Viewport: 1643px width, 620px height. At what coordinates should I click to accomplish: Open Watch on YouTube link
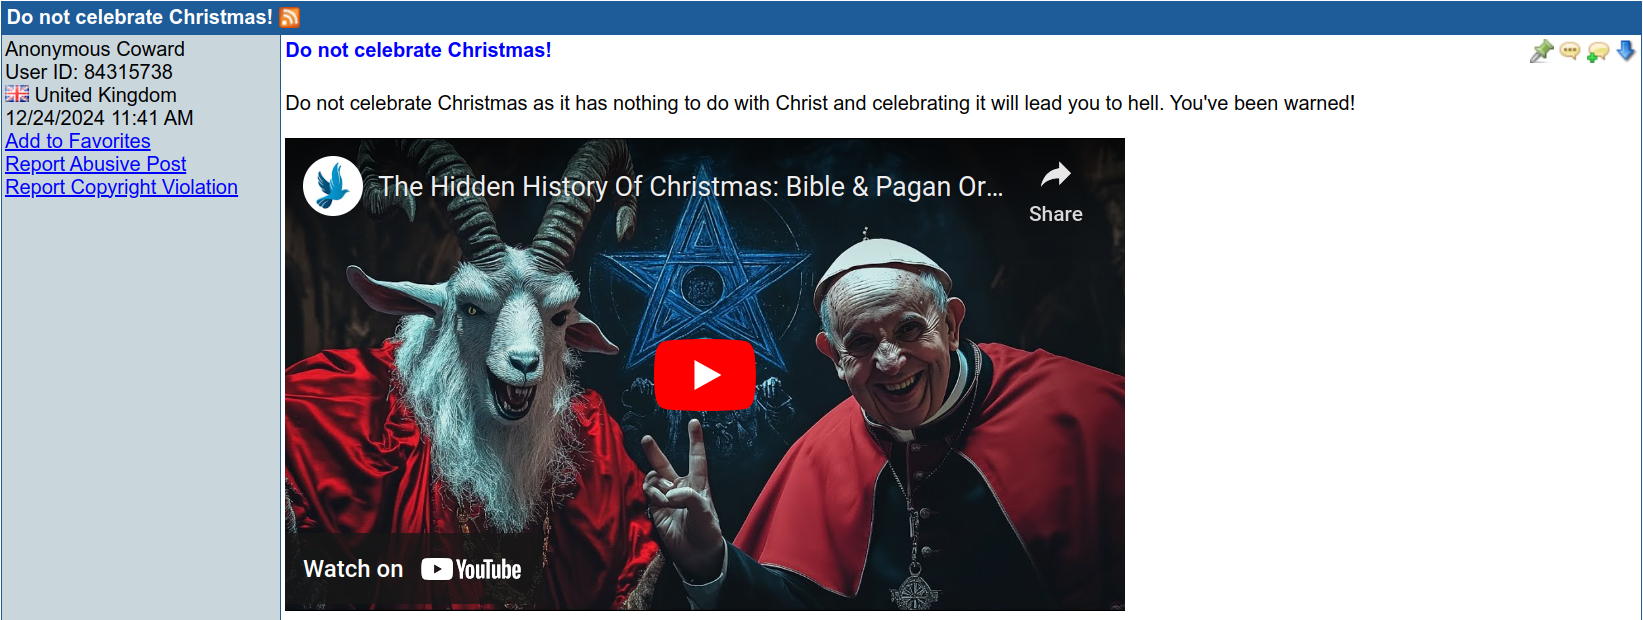click(412, 569)
